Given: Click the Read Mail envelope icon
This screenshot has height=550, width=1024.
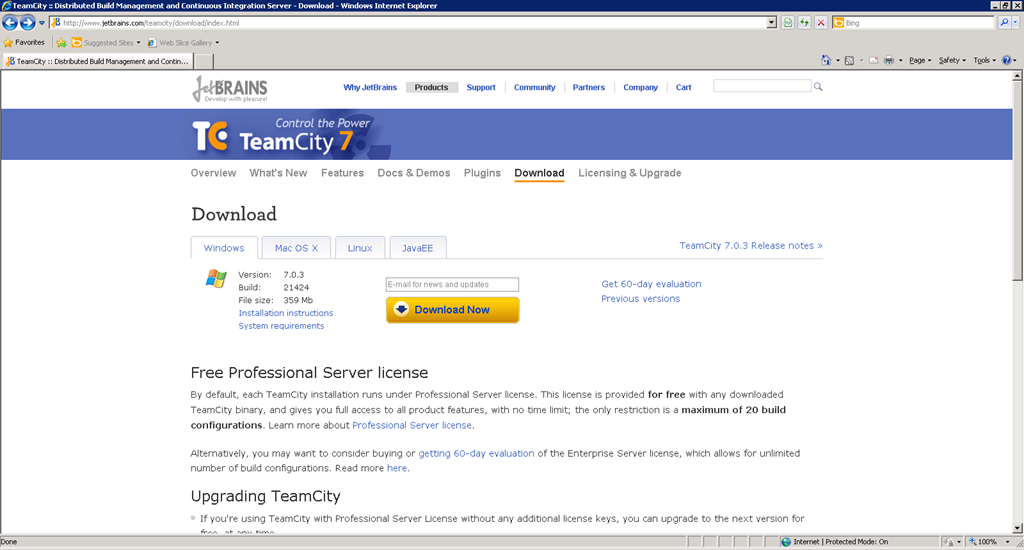Looking at the screenshot, I should pos(873,60).
